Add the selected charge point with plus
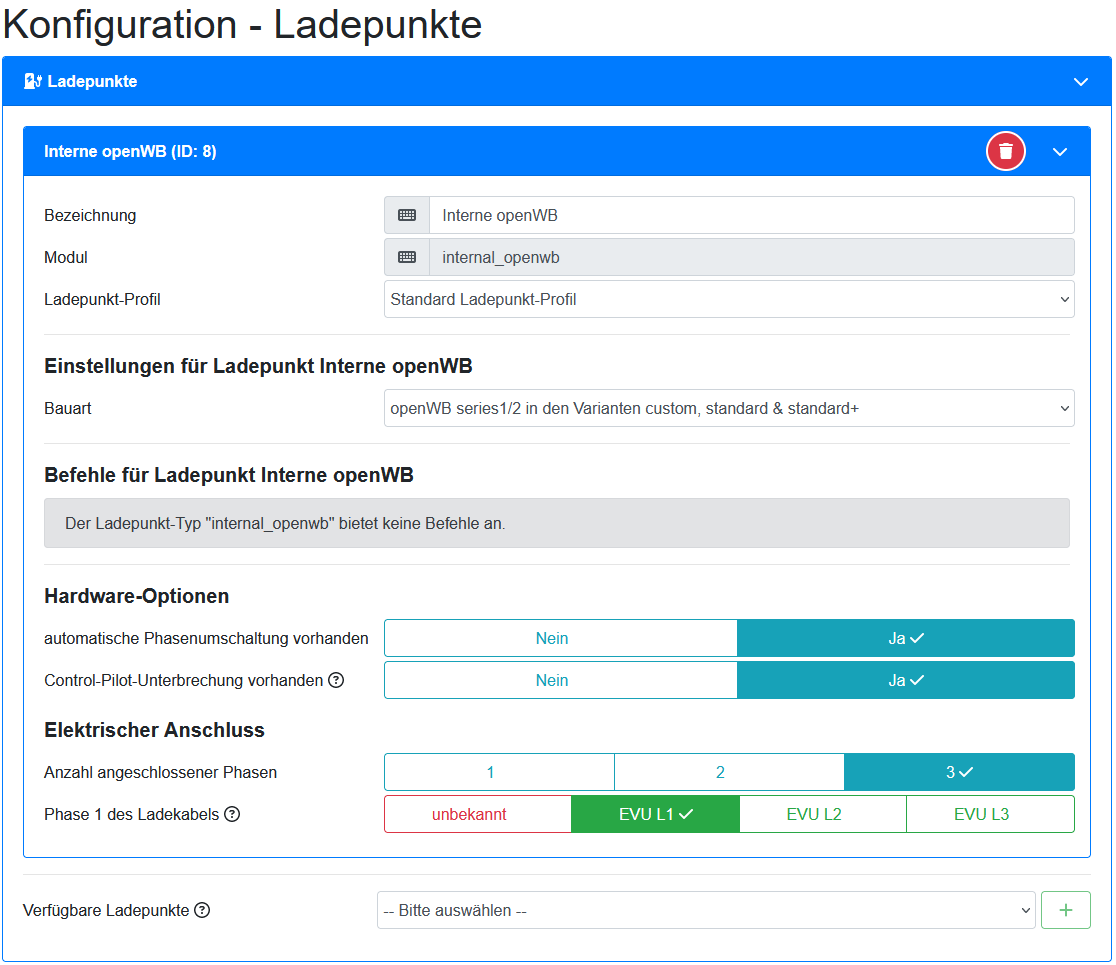Viewport: 1116px width, 965px height. click(1065, 910)
